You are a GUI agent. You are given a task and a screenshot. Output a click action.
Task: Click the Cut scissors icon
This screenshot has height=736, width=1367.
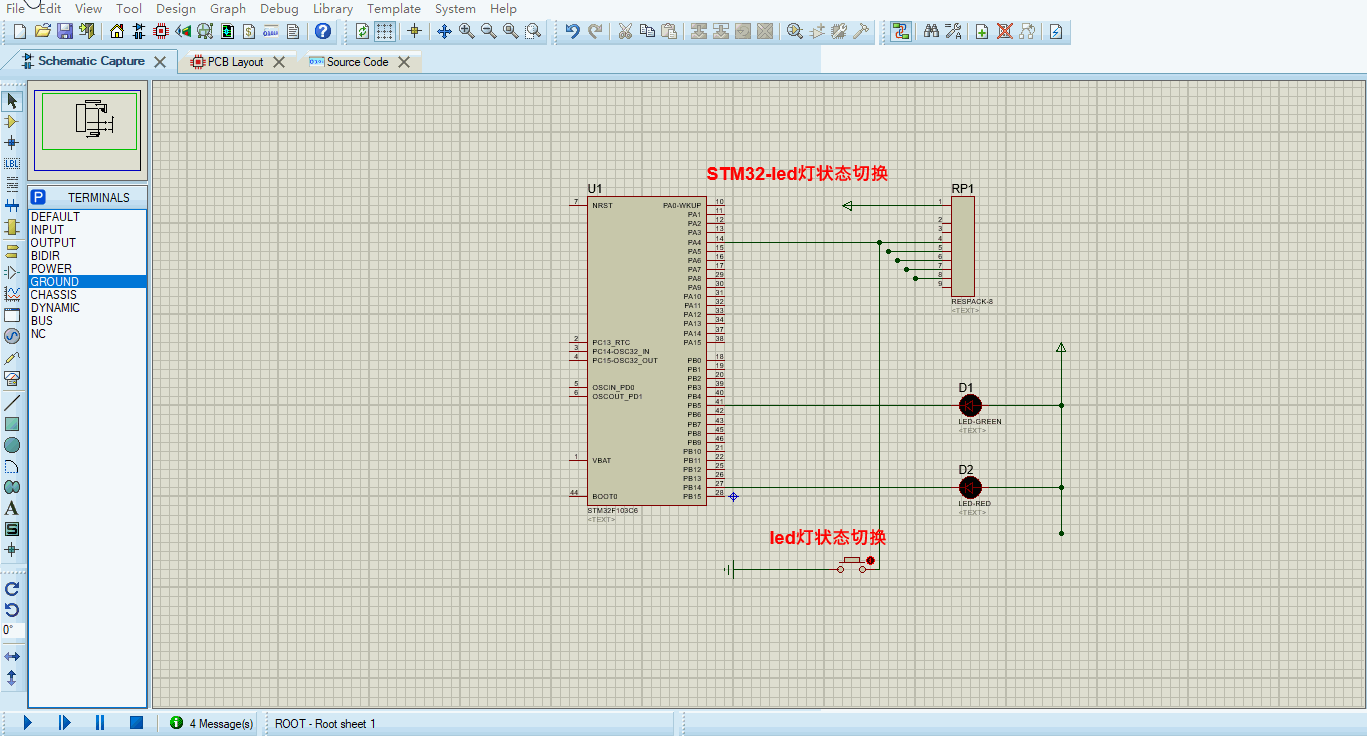coord(625,31)
